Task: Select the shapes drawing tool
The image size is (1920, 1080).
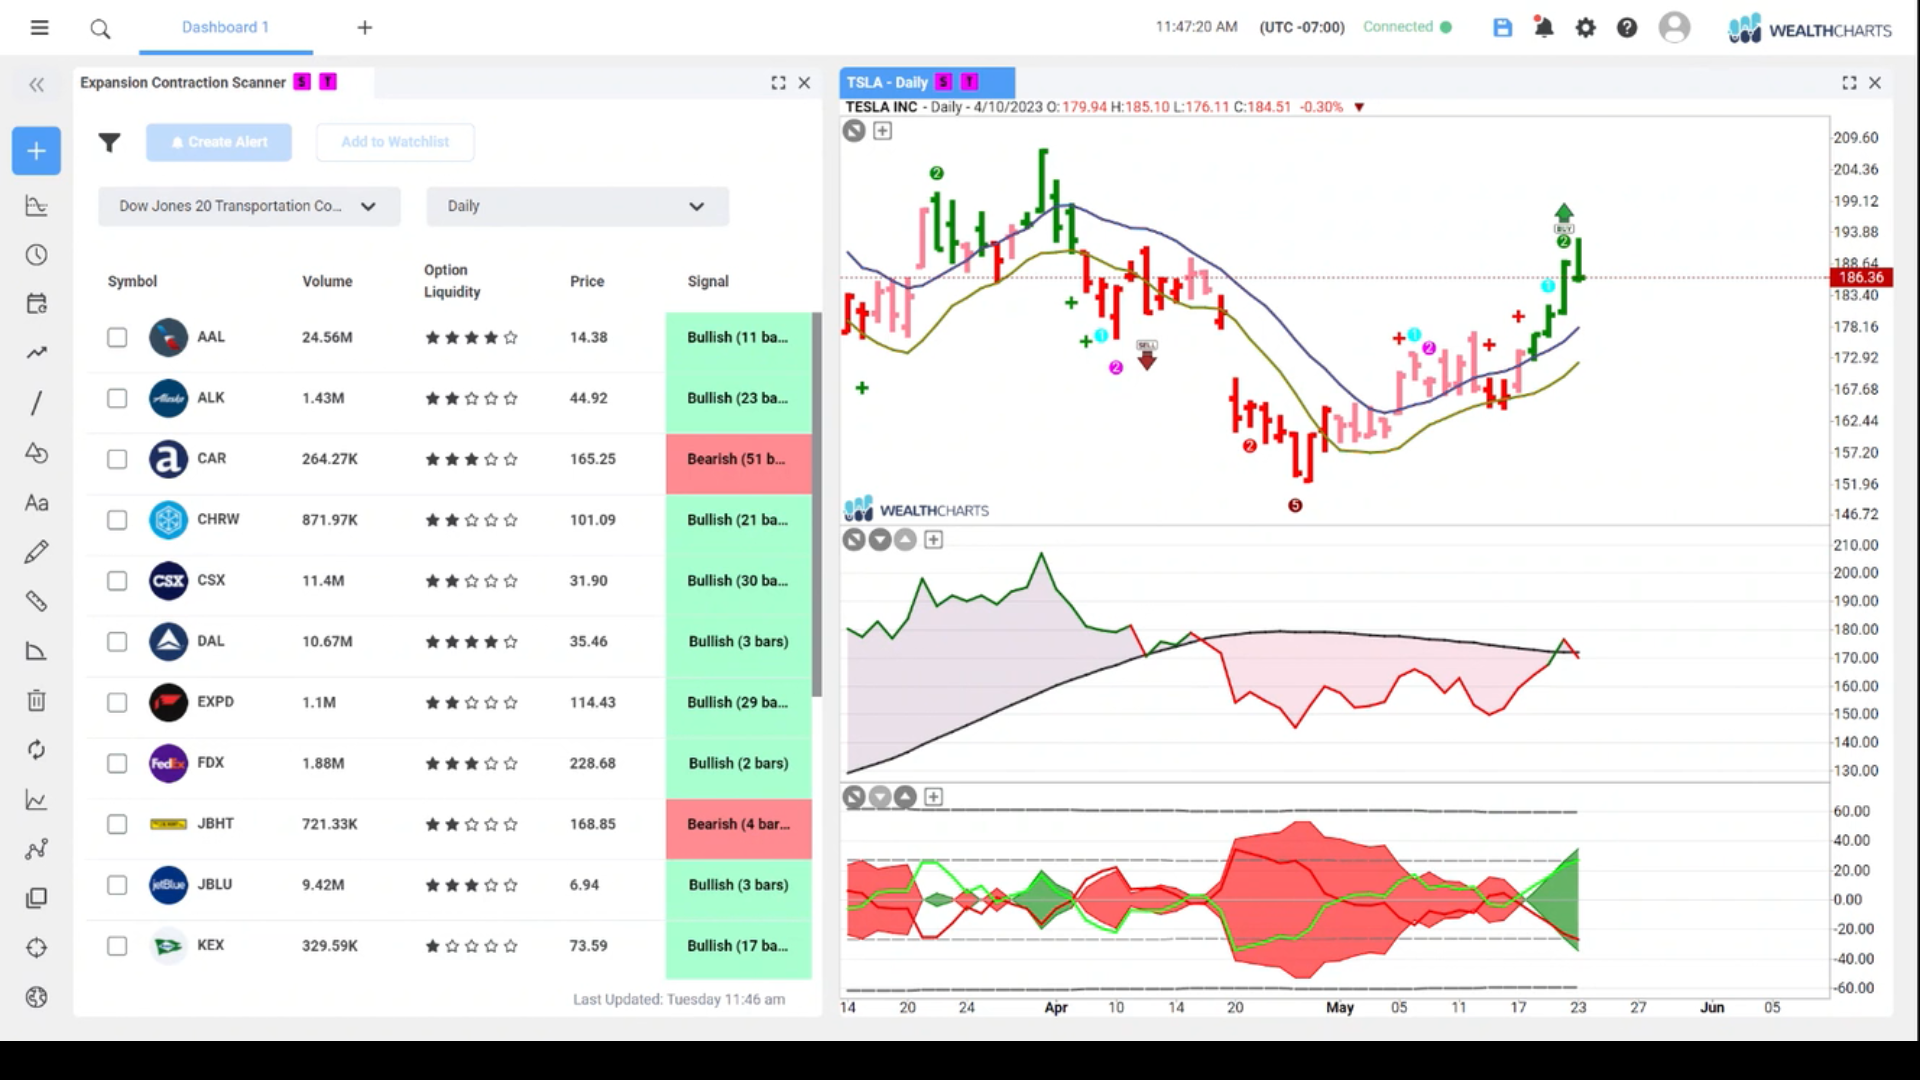Action: click(x=37, y=453)
